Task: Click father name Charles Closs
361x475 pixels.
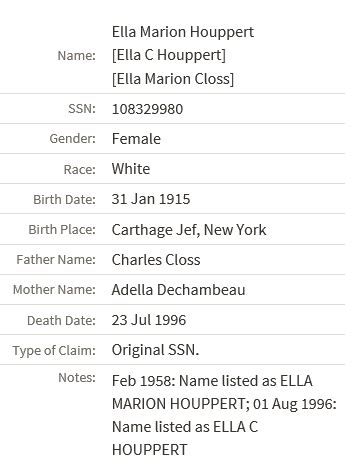Action: (156, 260)
